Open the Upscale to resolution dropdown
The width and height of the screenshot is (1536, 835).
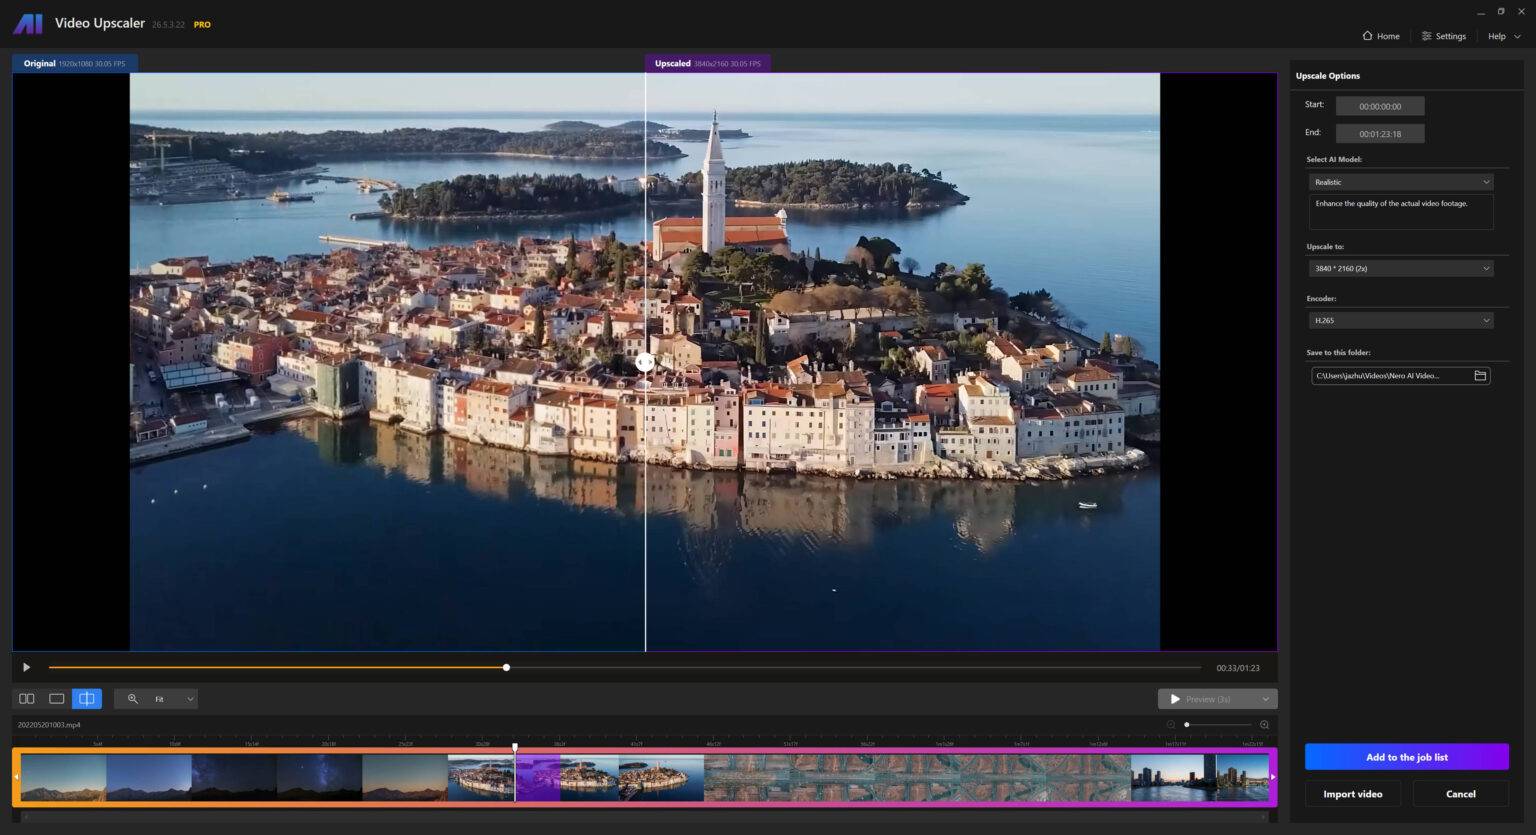point(1400,268)
